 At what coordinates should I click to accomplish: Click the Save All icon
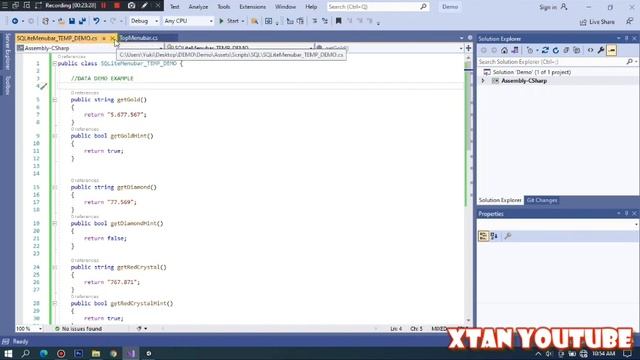tap(82, 21)
